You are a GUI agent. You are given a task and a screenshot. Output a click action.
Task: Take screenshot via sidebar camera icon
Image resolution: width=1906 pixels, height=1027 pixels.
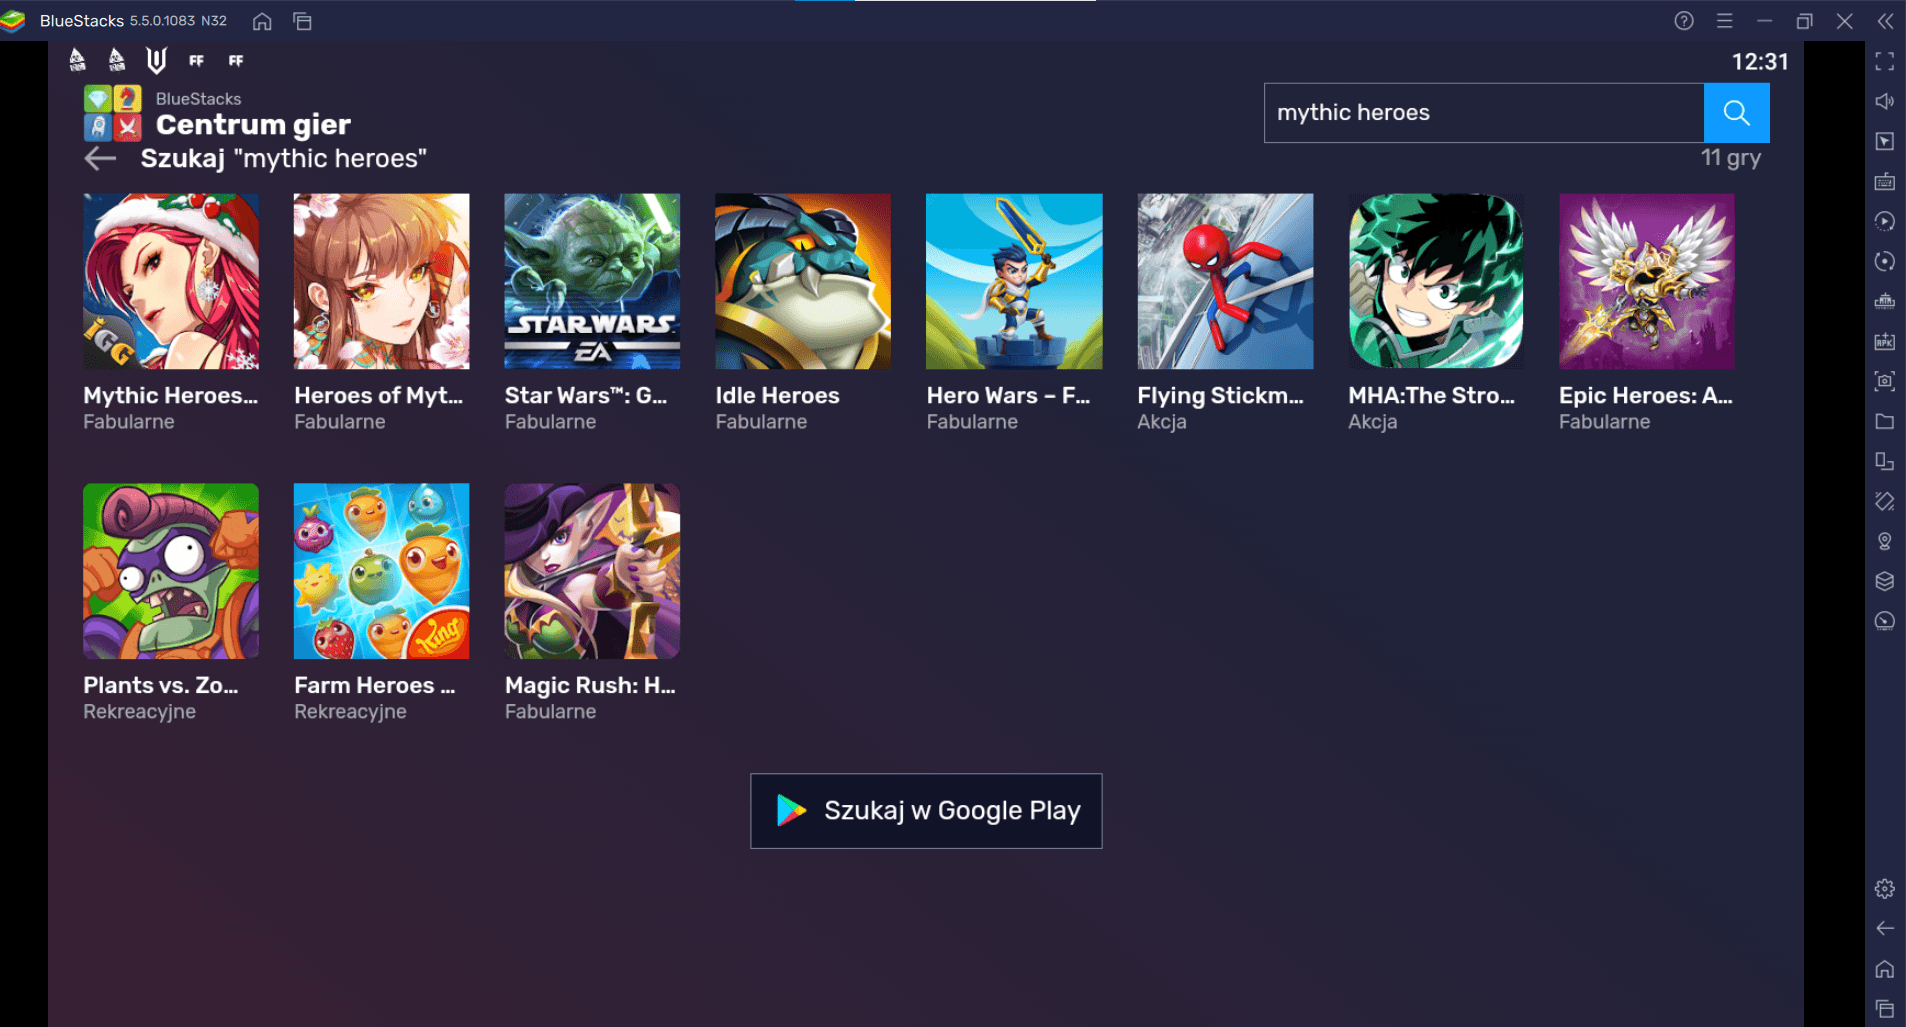click(x=1885, y=381)
